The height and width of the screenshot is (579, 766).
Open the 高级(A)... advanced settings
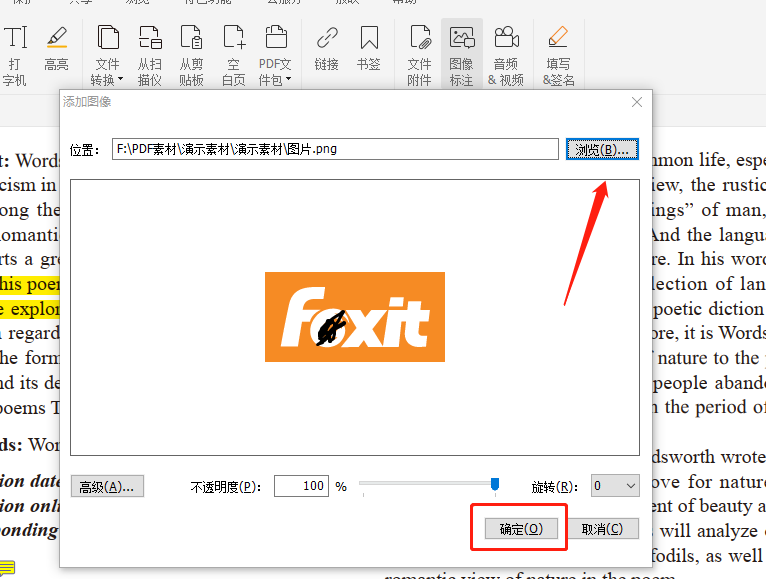point(107,486)
